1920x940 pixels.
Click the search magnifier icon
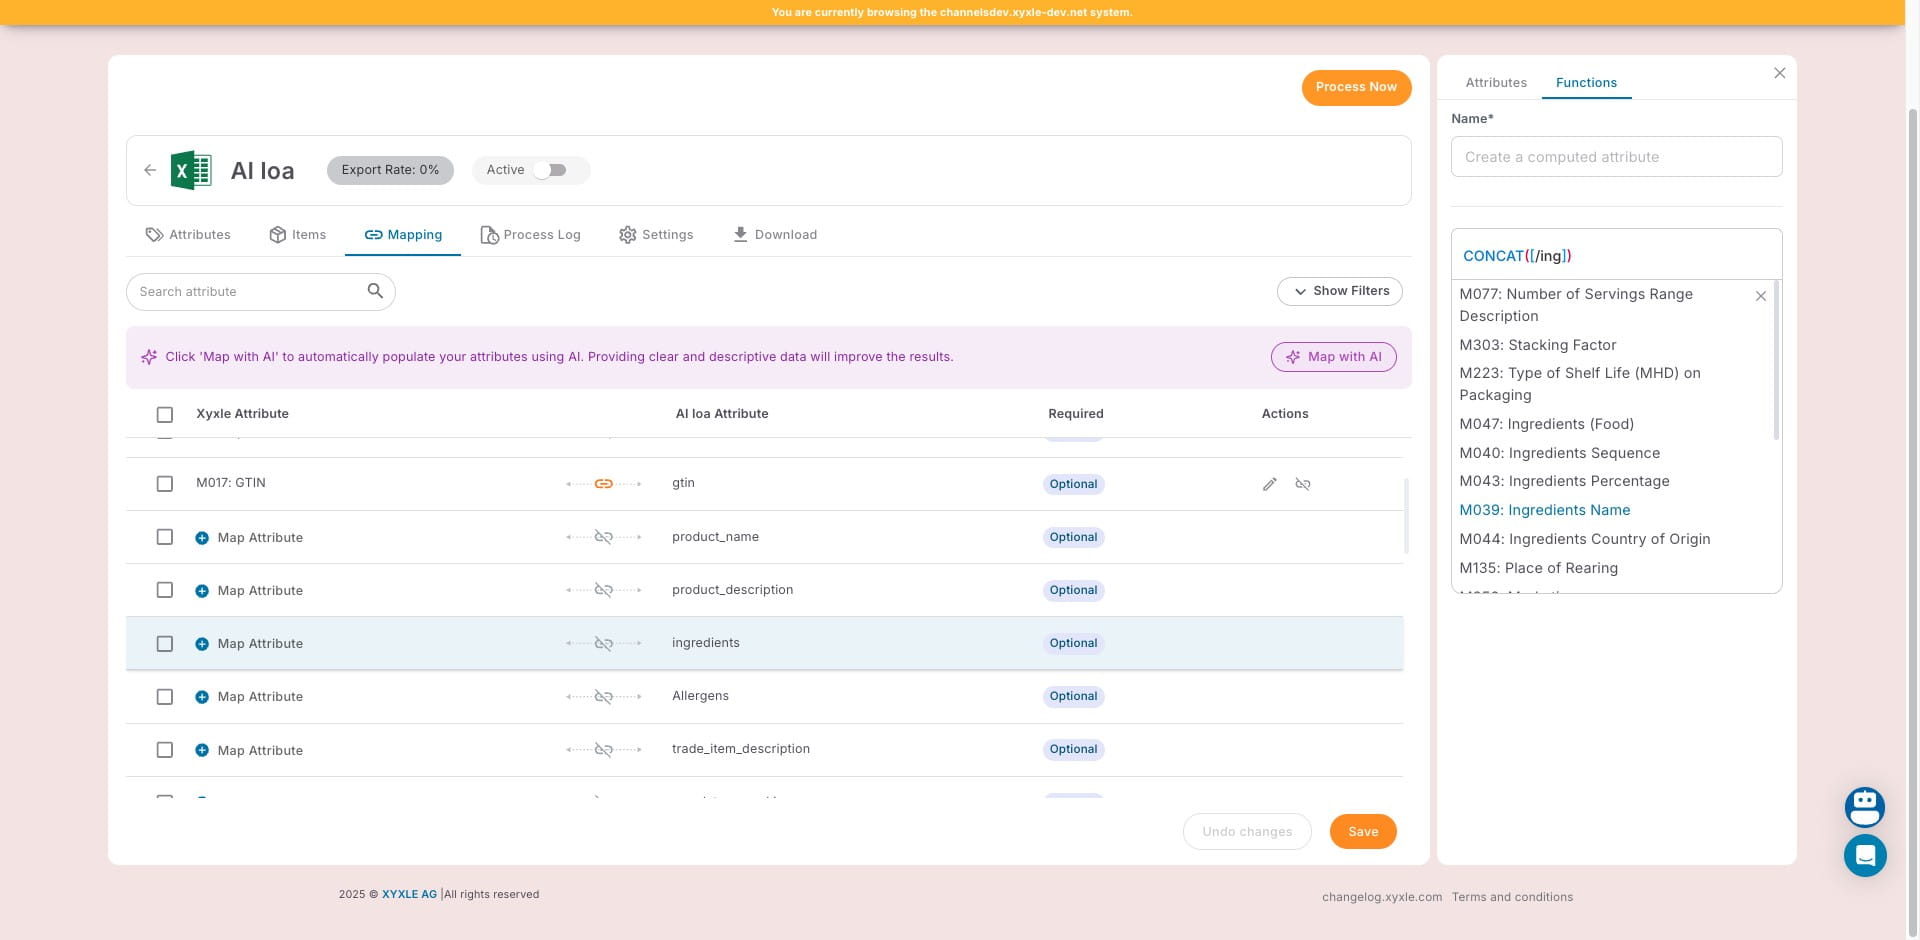click(375, 291)
